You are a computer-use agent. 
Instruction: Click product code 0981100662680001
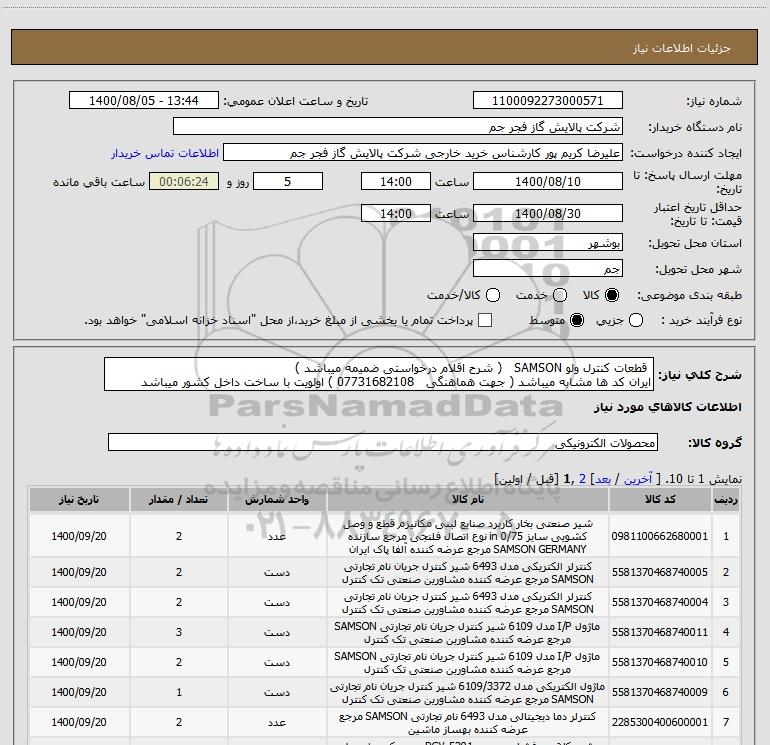pos(660,536)
